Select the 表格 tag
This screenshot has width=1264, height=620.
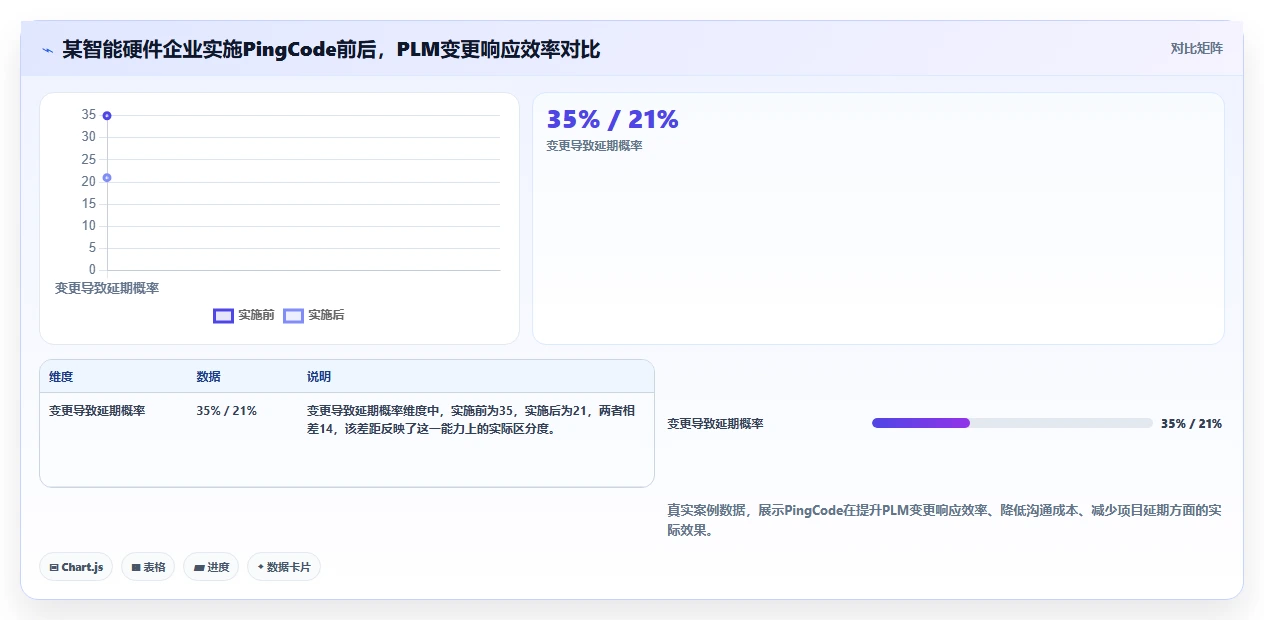[x=148, y=567]
